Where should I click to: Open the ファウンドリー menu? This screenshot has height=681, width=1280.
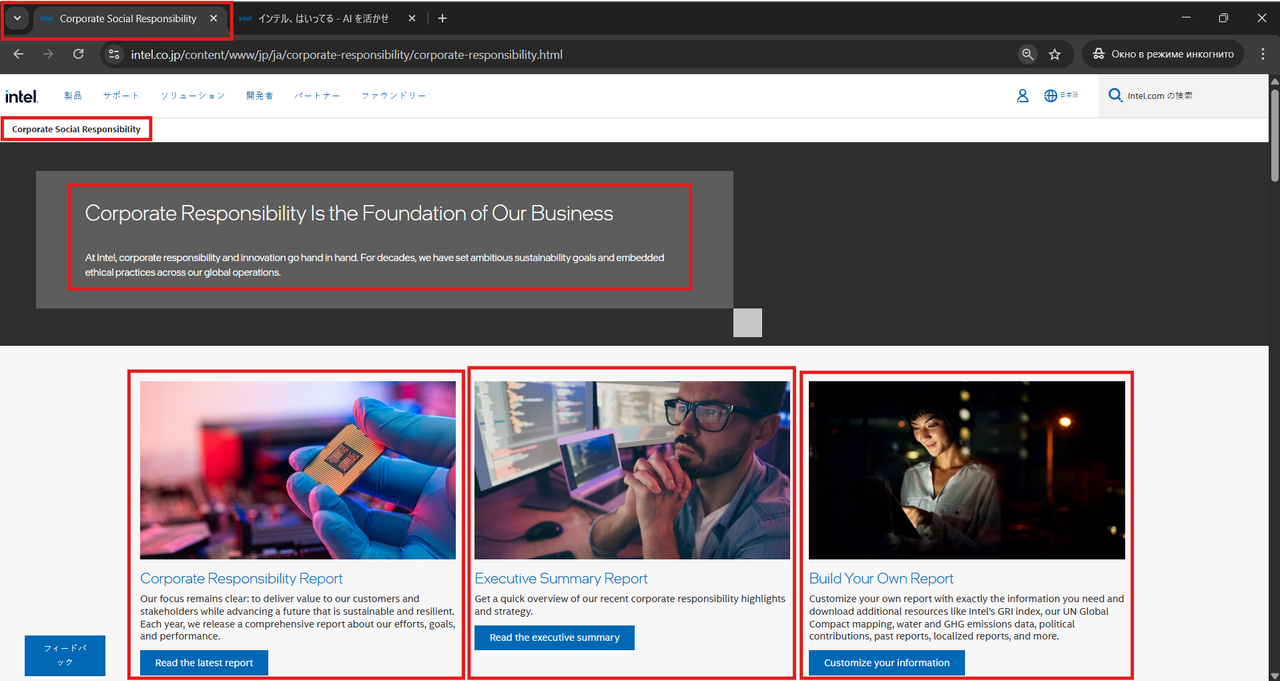coord(394,96)
